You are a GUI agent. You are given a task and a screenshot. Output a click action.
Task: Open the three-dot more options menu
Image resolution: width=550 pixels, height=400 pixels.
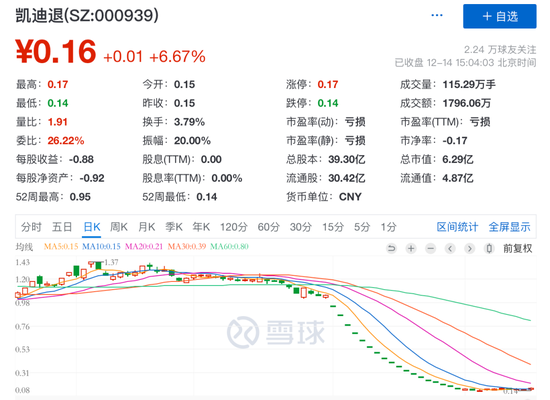(437, 15)
